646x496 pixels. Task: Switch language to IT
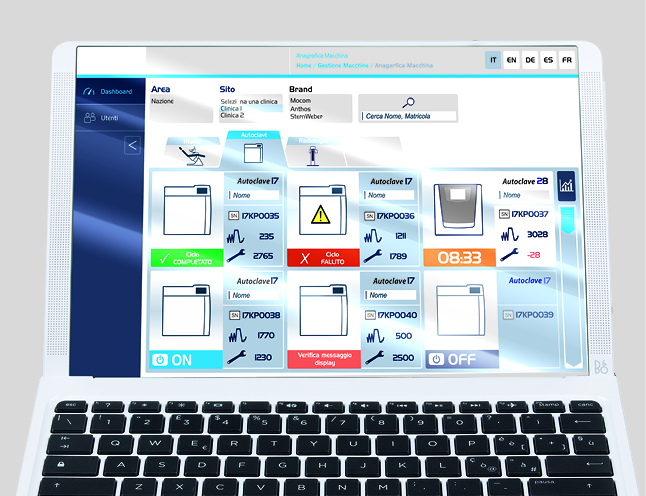click(x=493, y=60)
